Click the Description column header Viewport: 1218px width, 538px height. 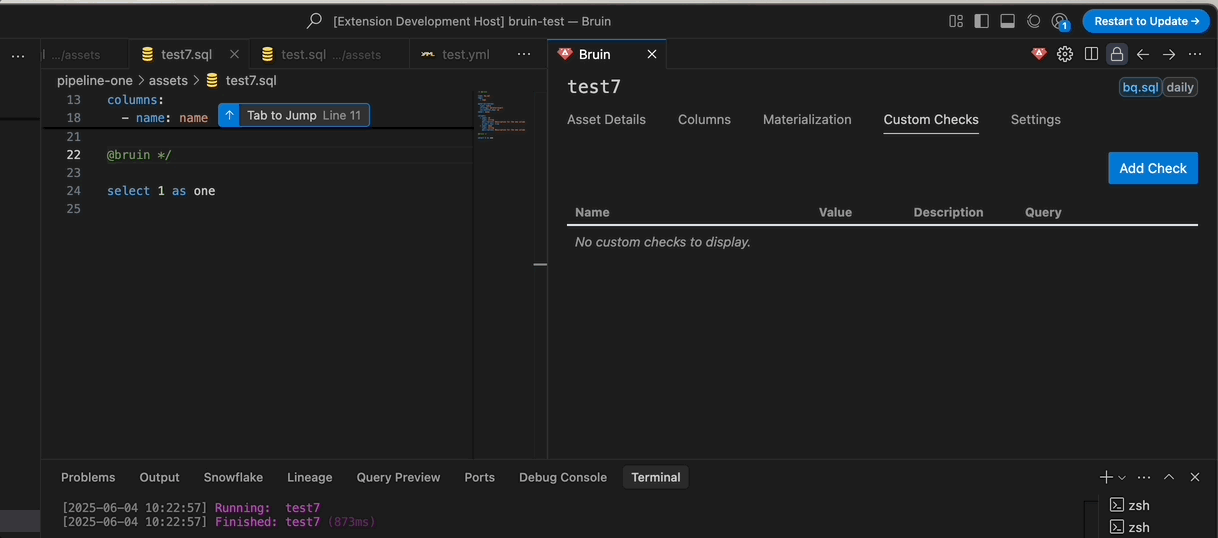pyautogui.click(x=948, y=212)
